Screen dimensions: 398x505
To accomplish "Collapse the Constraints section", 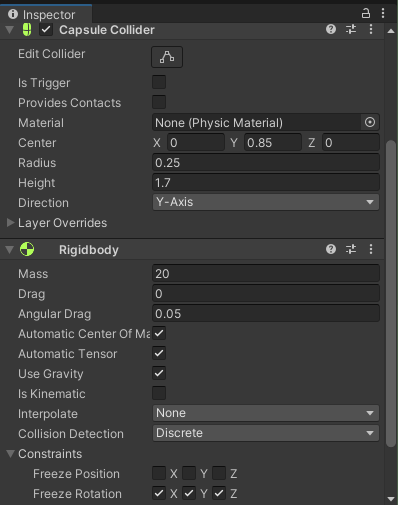I will pyautogui.click(x=10, y=454).
